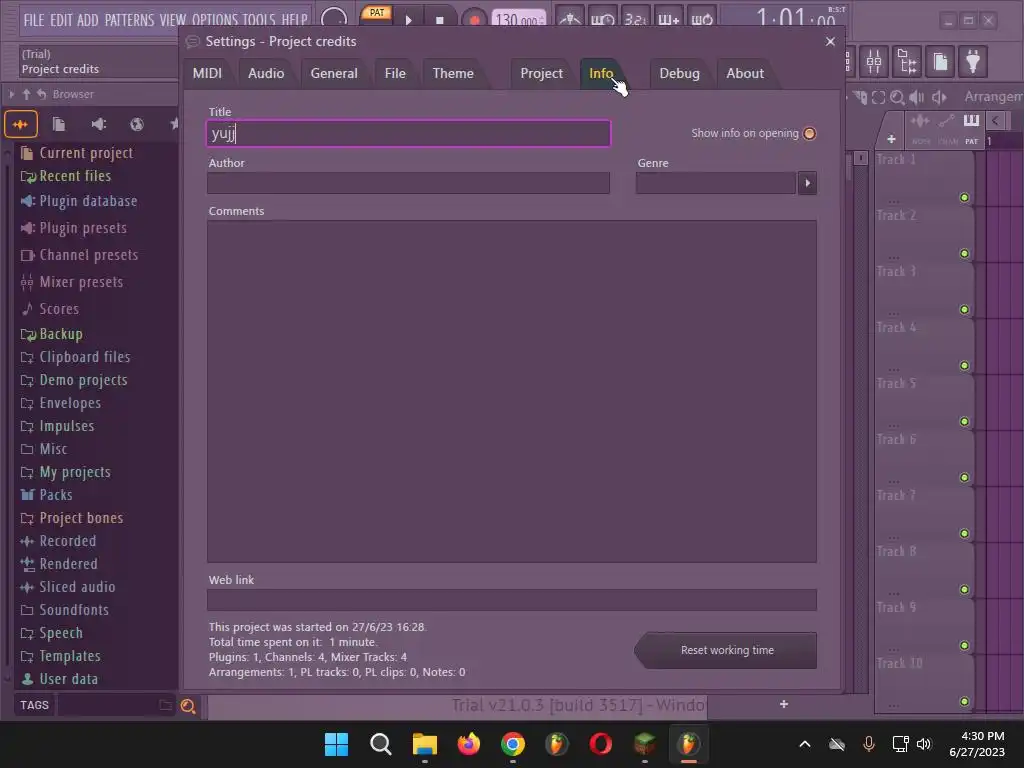Open the OPTIONS menu
This screenshot has height=768, width=1024.
tap(215, 20)
